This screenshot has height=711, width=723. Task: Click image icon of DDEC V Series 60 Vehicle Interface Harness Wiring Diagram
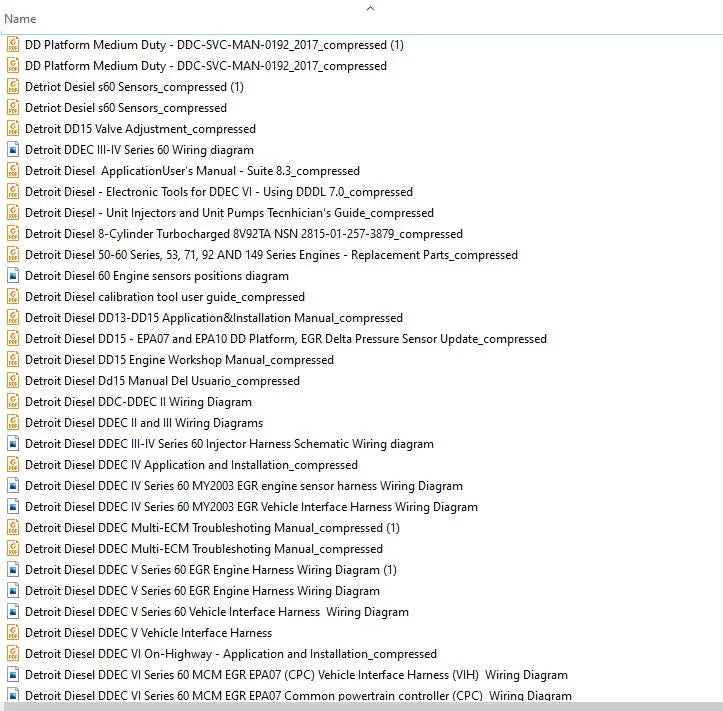(13, 612)
